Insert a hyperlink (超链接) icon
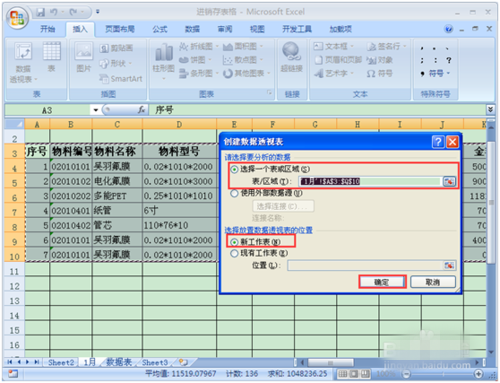 (x=291, y=57)
